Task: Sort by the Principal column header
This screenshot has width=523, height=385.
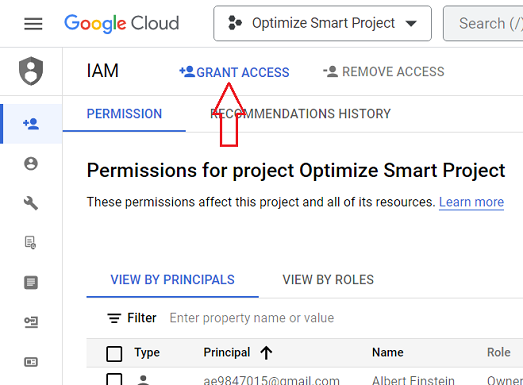Action: (227, 353)
